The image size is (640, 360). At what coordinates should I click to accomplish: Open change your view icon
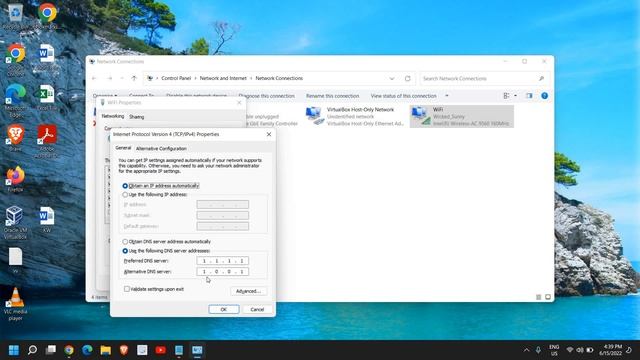click(507, 96)
